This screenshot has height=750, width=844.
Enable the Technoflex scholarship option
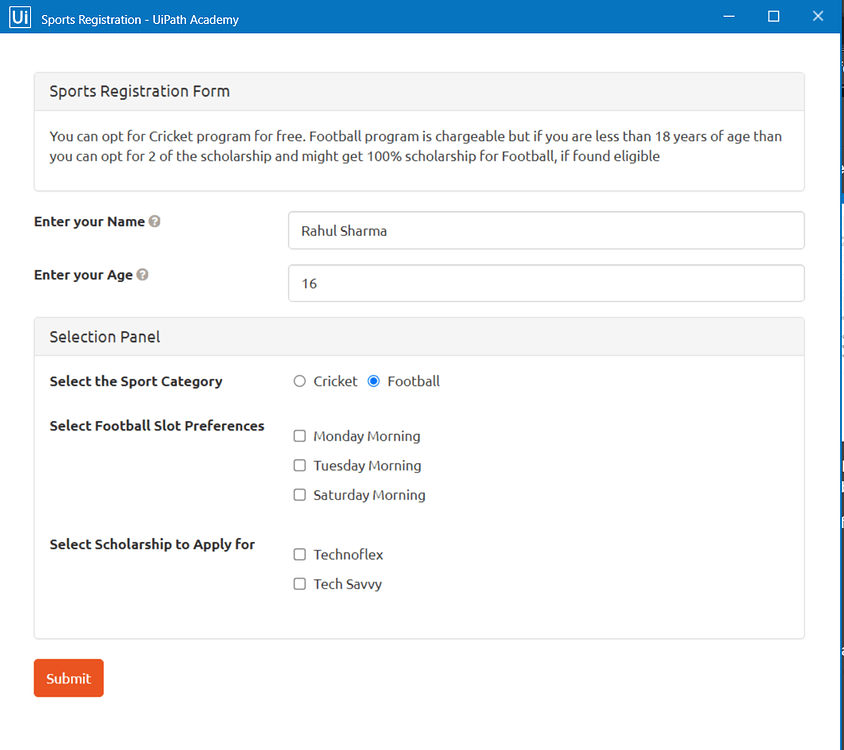coord(299,554)
